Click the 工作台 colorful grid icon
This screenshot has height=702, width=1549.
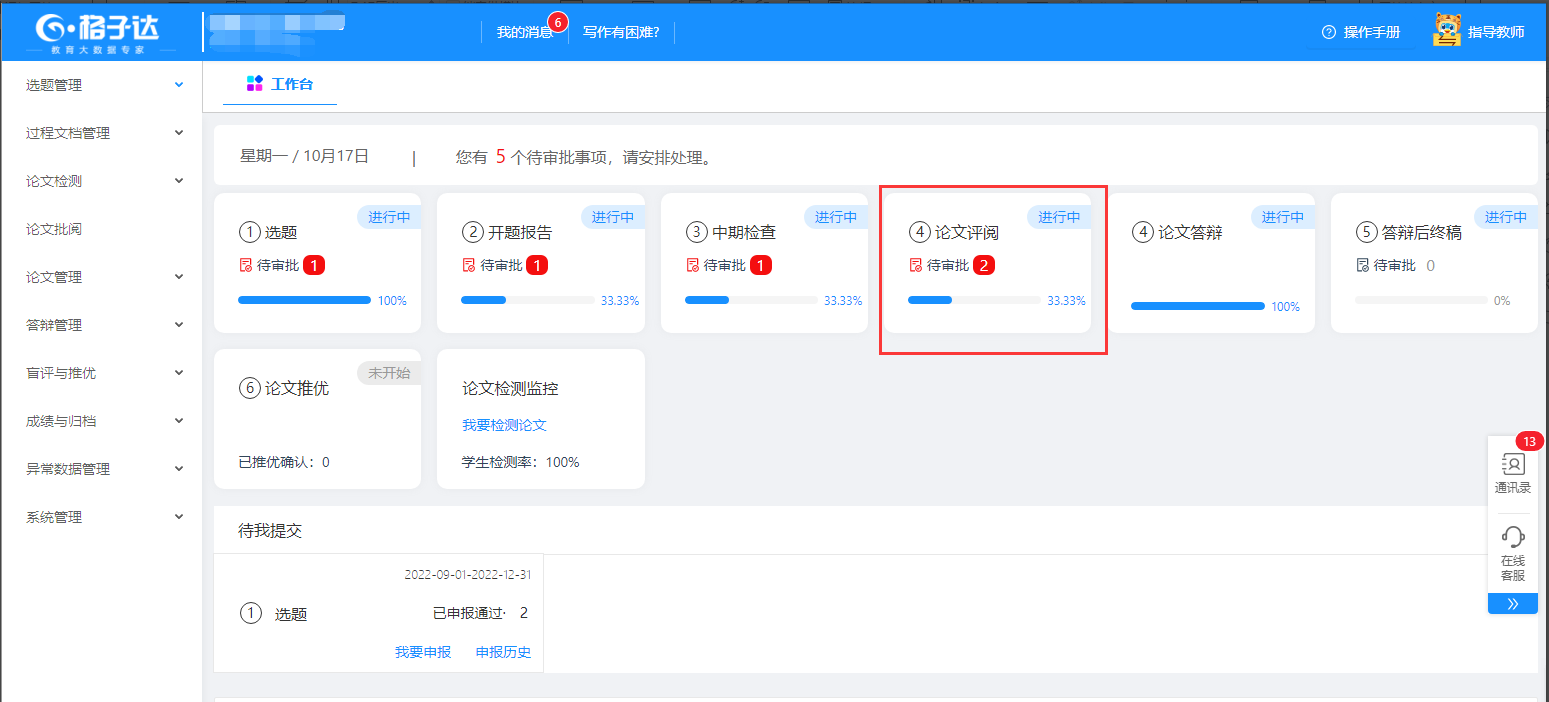point(255,84)
